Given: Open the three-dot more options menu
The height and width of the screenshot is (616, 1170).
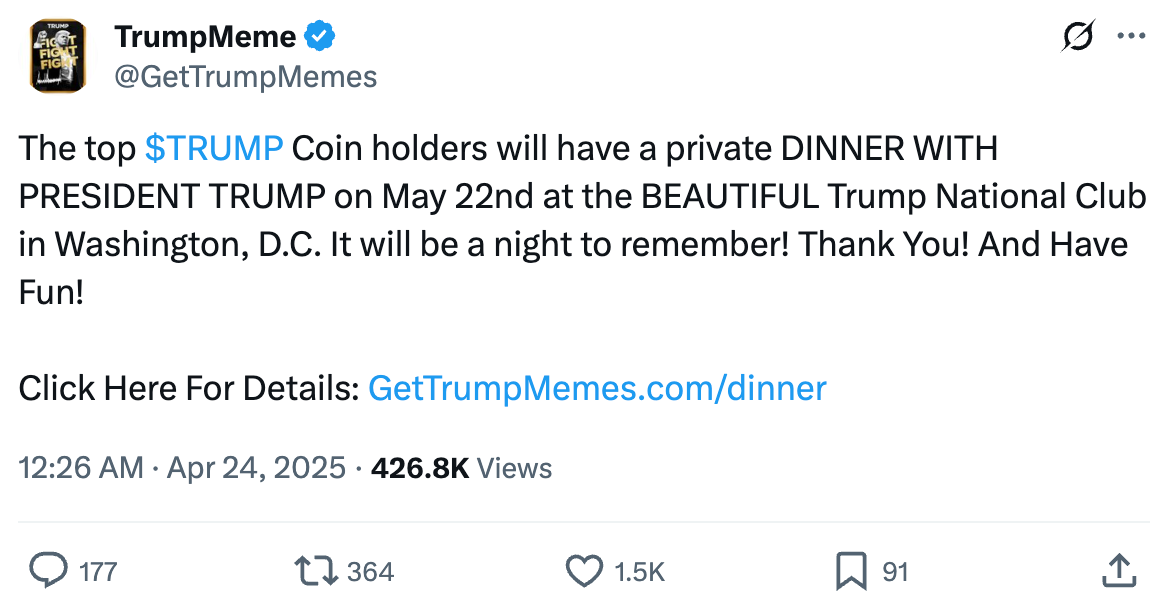Looking at the screenshot, I should (1131, 37).
